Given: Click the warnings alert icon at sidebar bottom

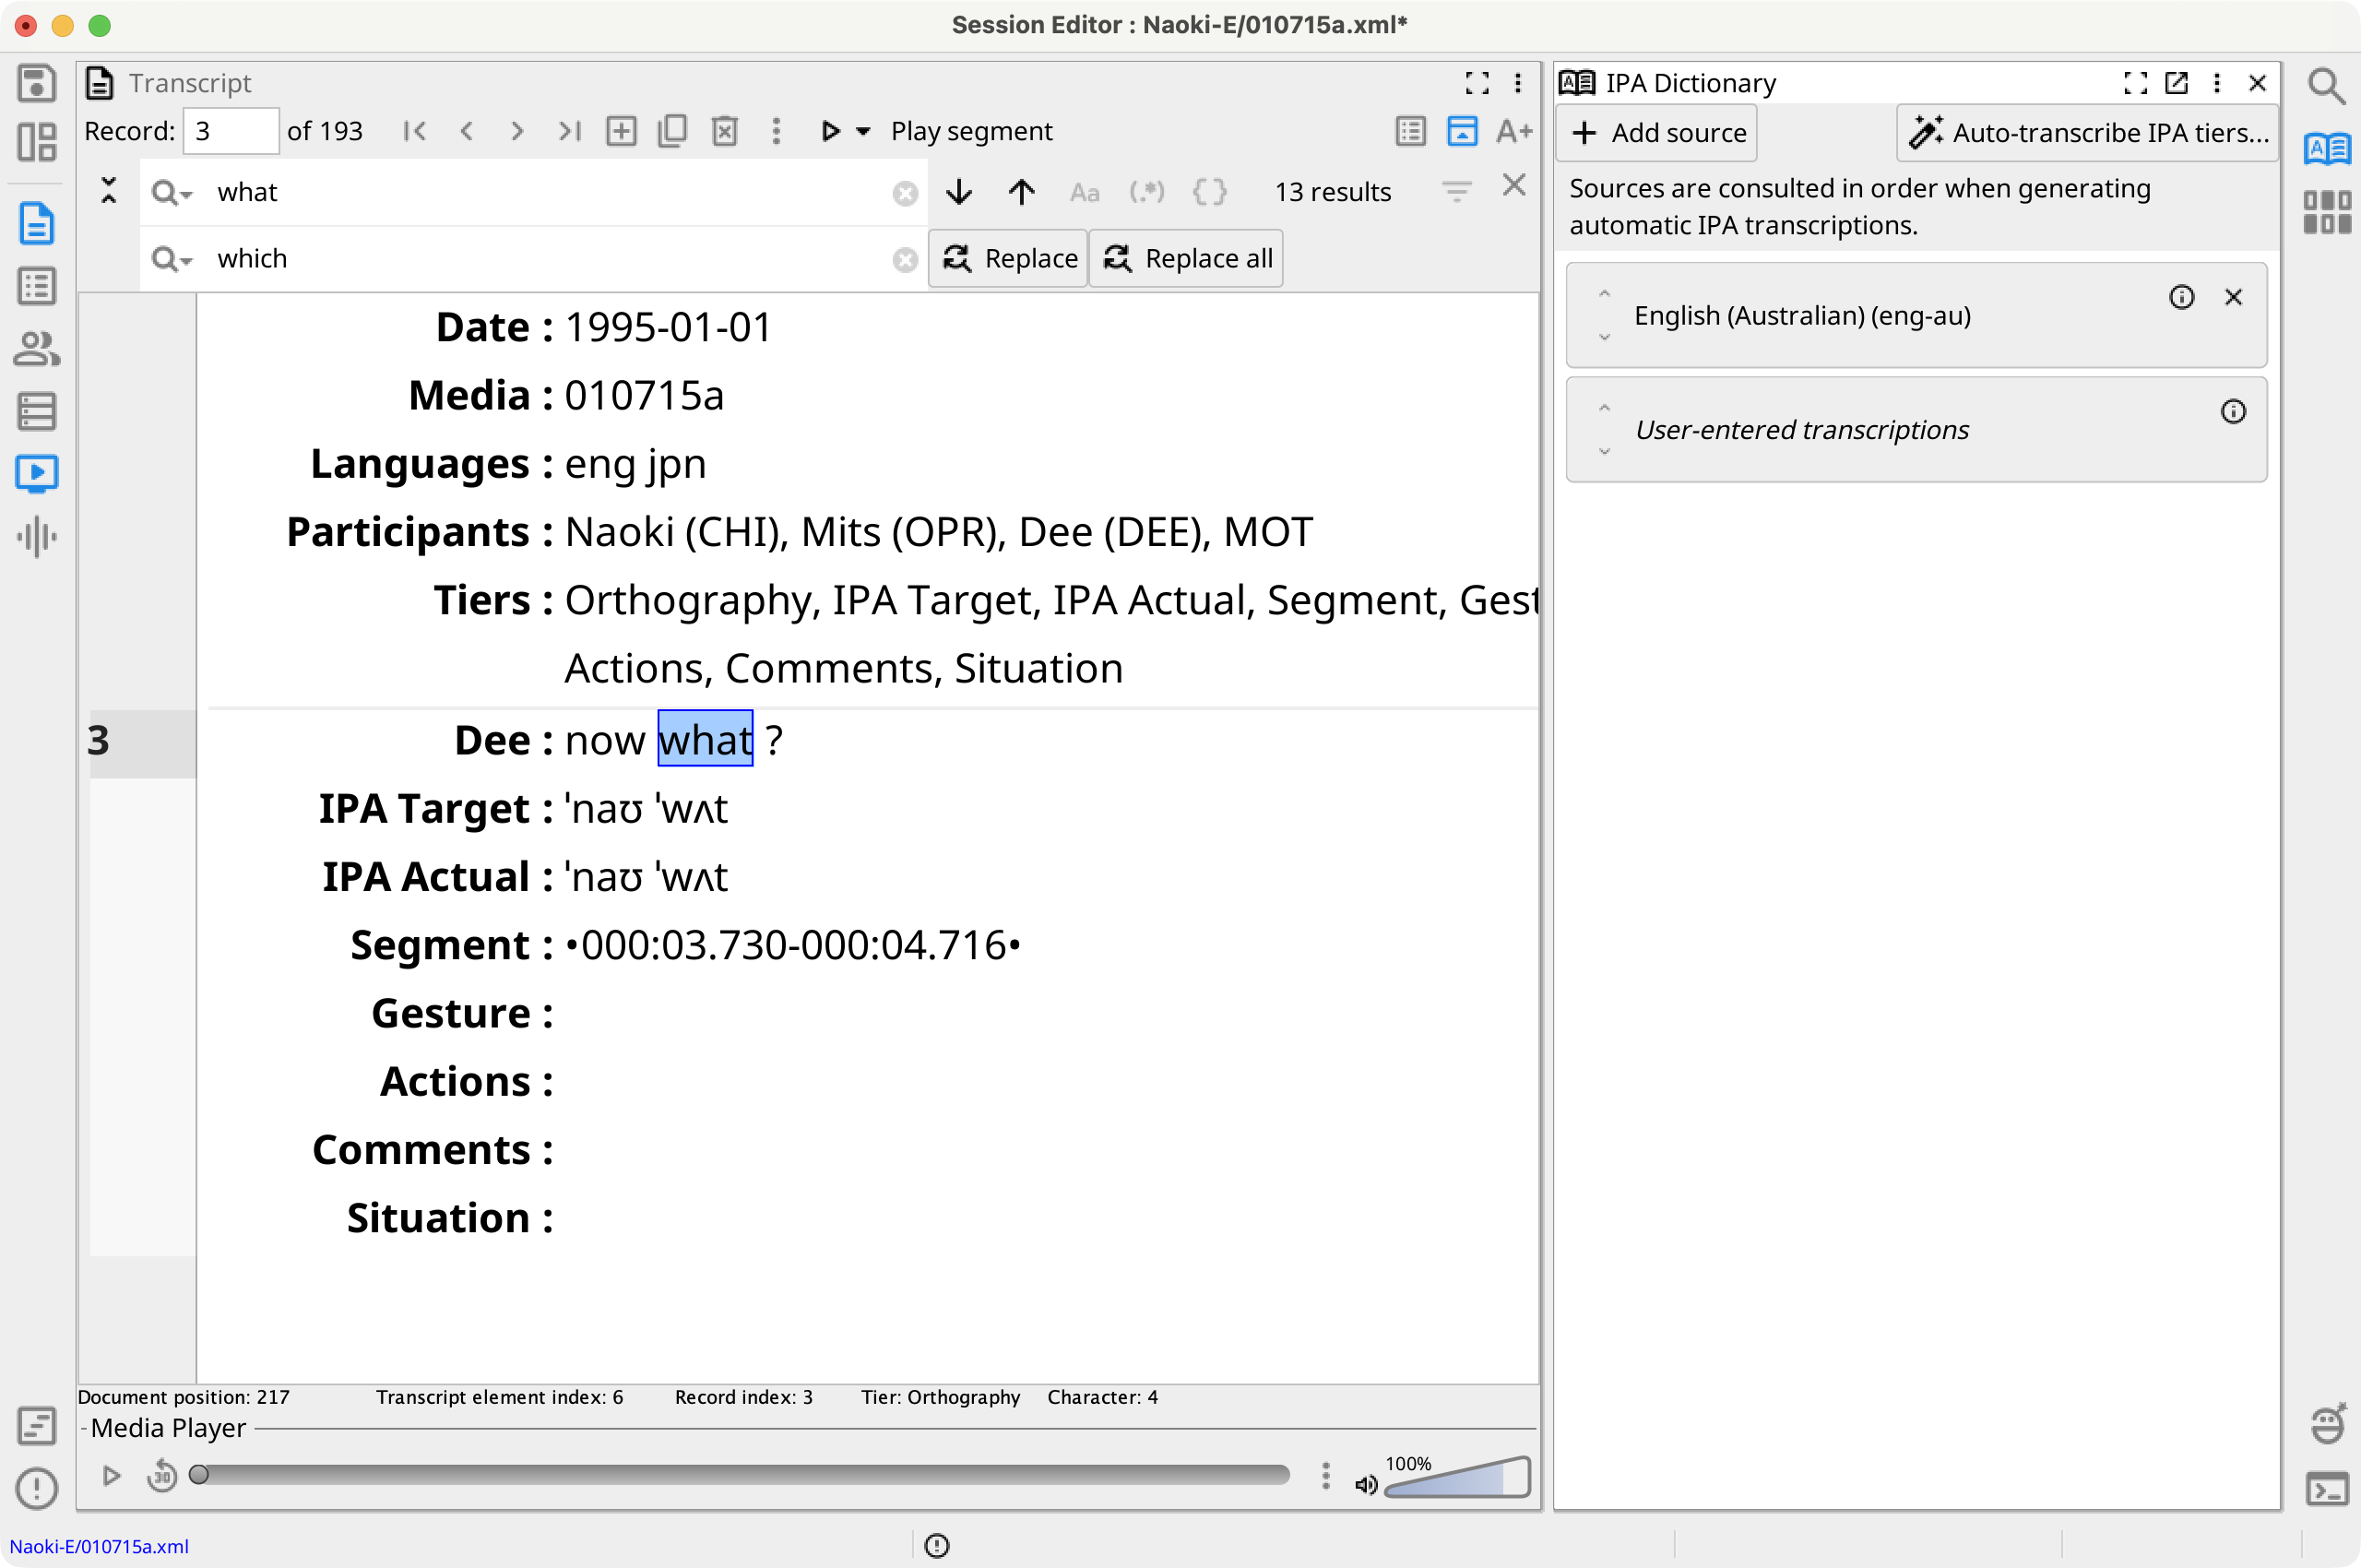Looking at the screenshot, I should click(37, 1488).
